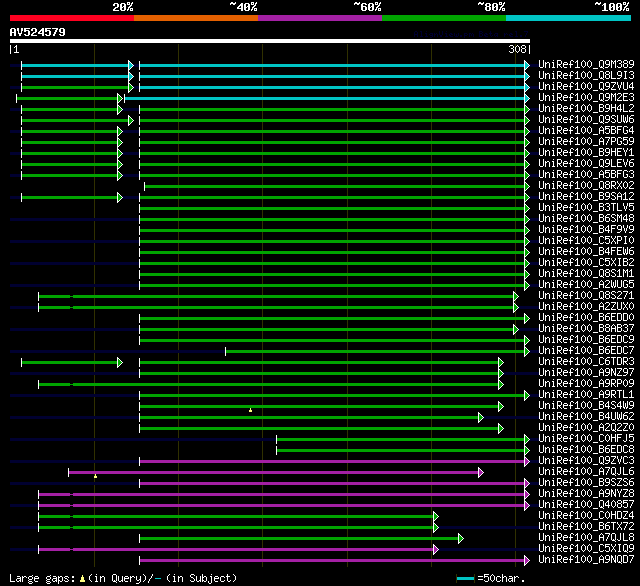Click the cyan ~100% identity legend segment
Image resolution: width=640 pixels, height=586 pixels.
click(x=569, y=18)
